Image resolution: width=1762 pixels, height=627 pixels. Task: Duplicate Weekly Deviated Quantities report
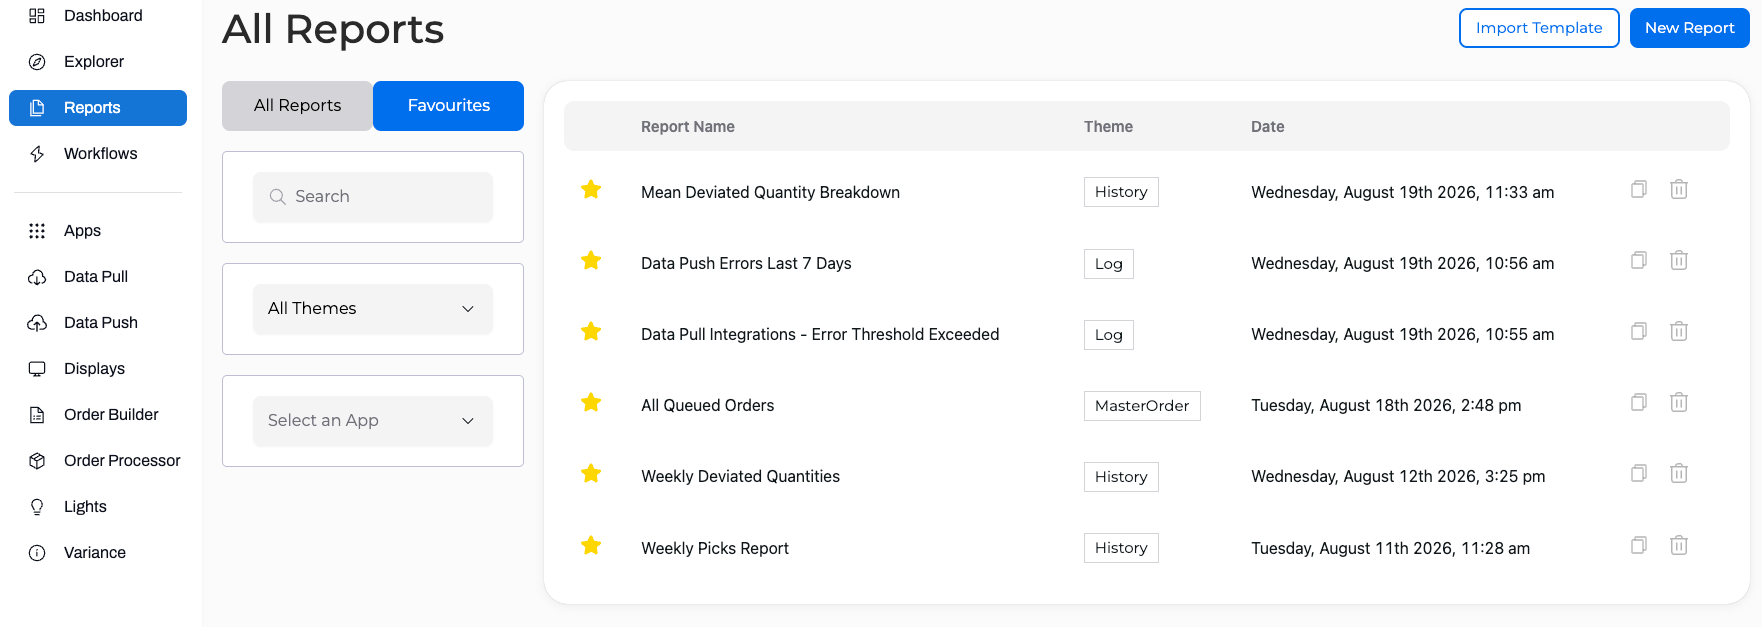click(x=1639, y=473)
